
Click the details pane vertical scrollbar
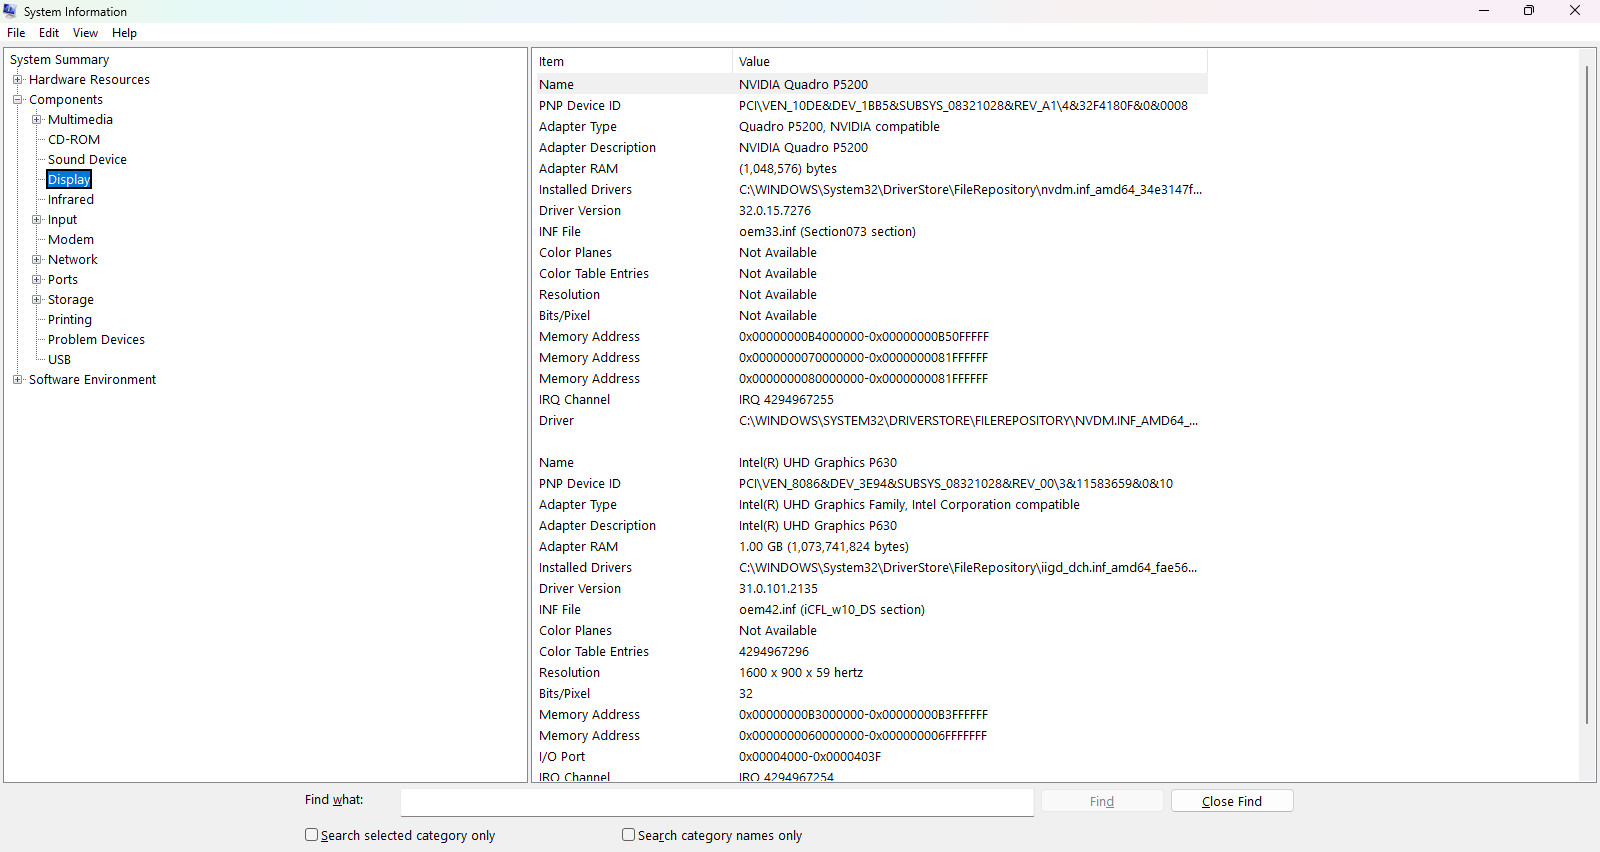[1587, 395]
